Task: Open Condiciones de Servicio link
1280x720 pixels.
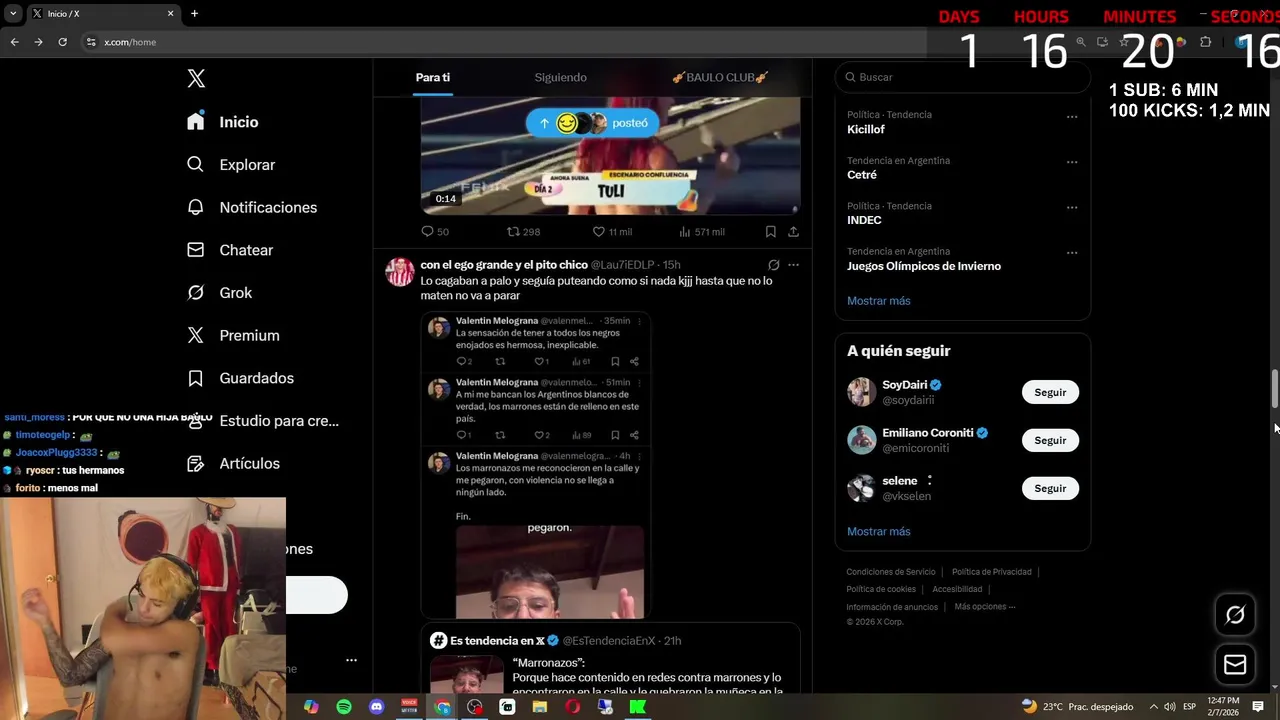Action: 891,572
